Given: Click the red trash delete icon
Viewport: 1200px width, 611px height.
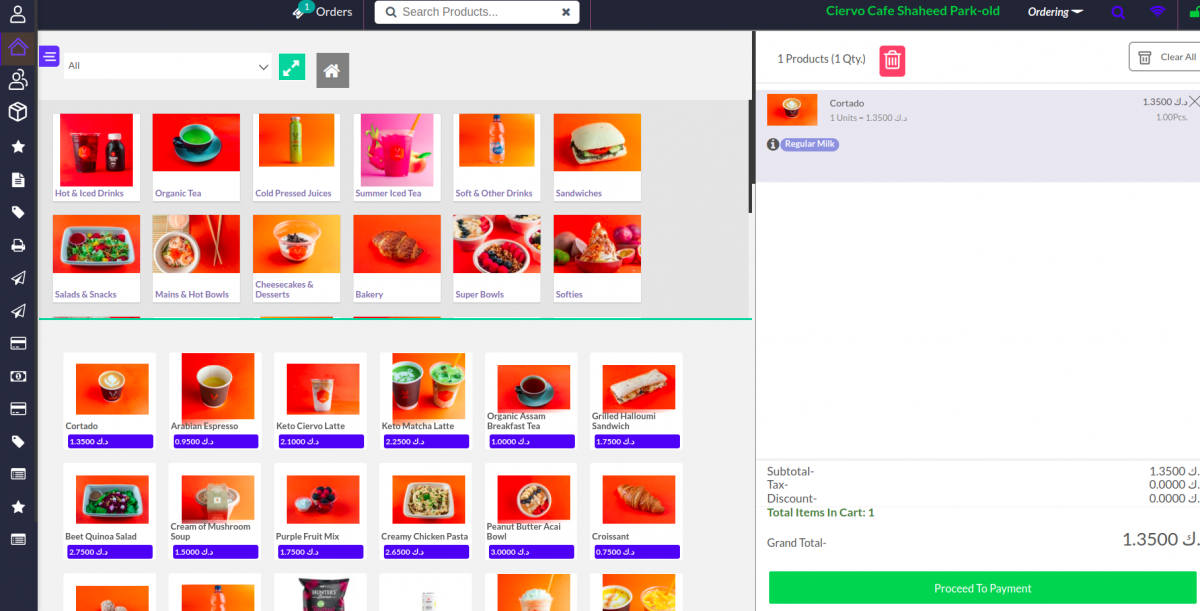Looking at the screenshot, I should 892,61.
